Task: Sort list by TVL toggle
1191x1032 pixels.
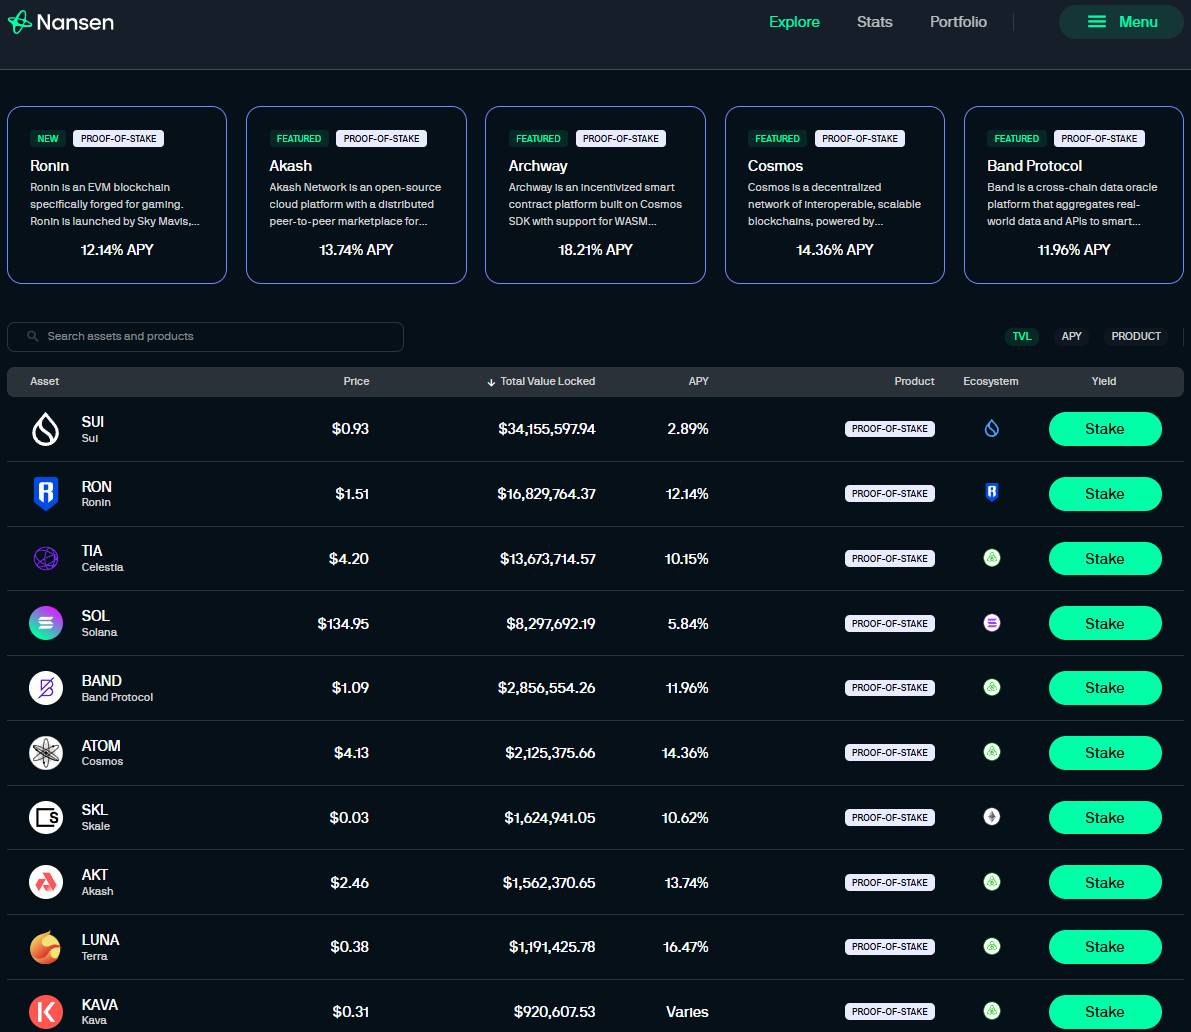Action: [x=1022, y=336]
